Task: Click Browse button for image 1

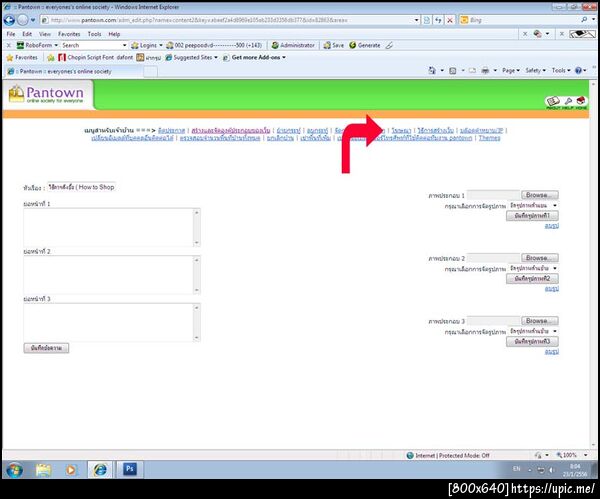Action: pyautogui.click(x=540, y=195)
